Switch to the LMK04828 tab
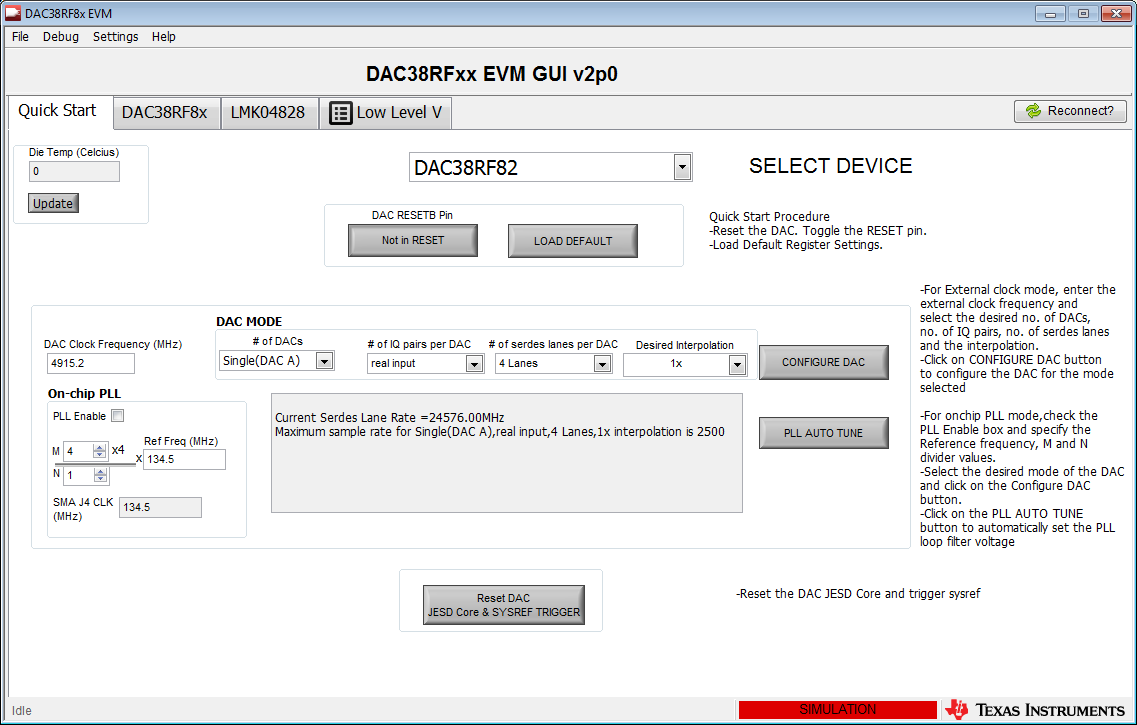 (x=268, y=112)
